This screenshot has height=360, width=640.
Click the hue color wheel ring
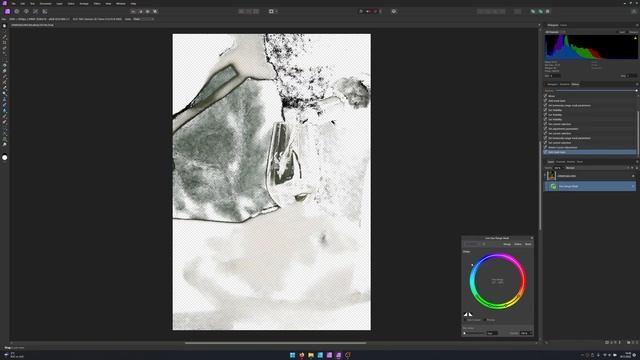click(x=498, y=281)
